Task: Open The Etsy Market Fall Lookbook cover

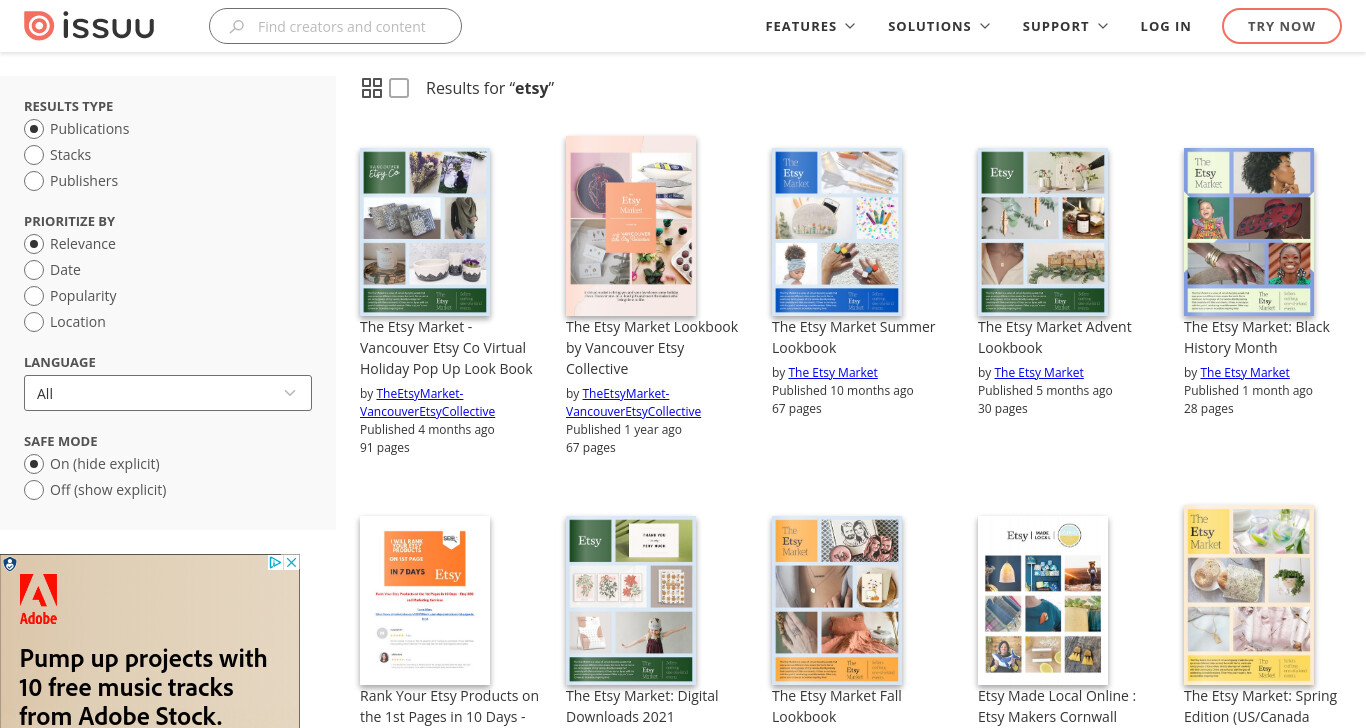Action: (837, 601)
